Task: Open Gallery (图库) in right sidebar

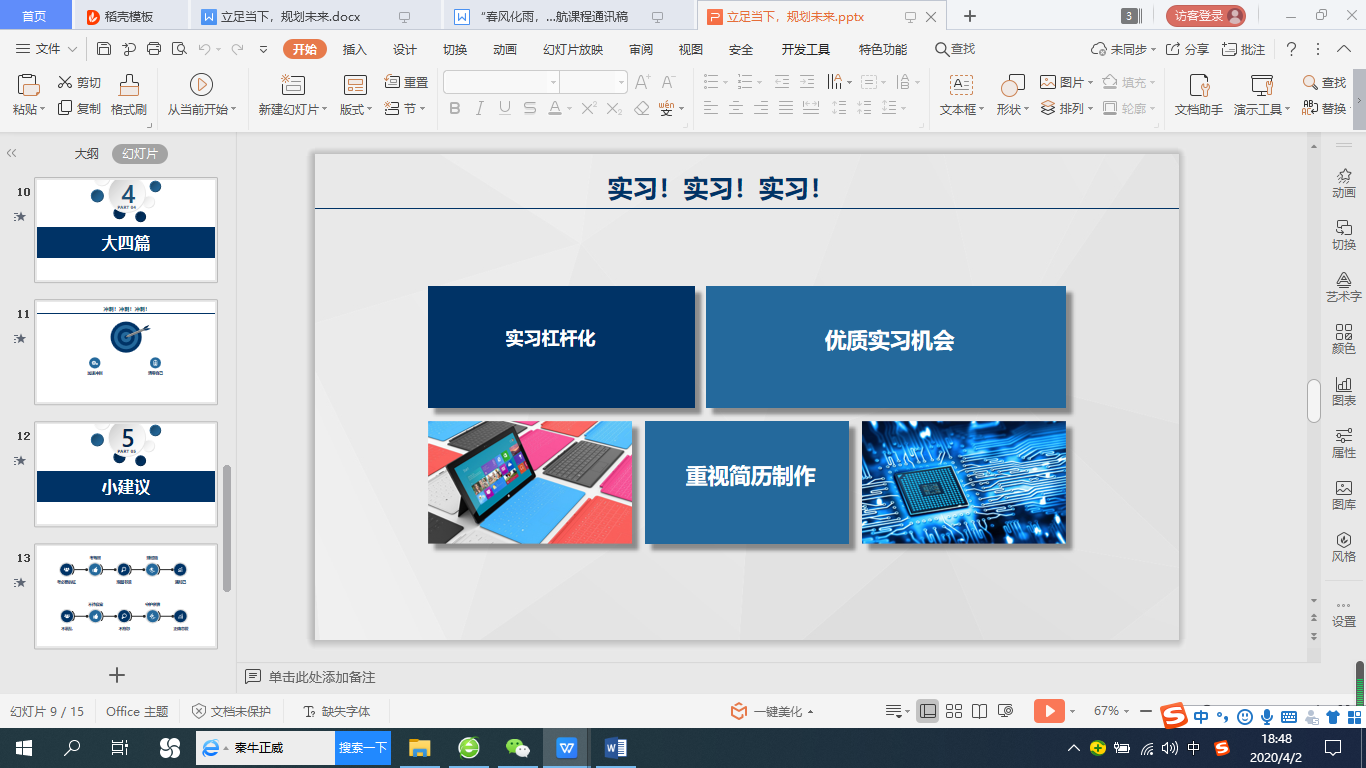Action: tap(1344, 494)
